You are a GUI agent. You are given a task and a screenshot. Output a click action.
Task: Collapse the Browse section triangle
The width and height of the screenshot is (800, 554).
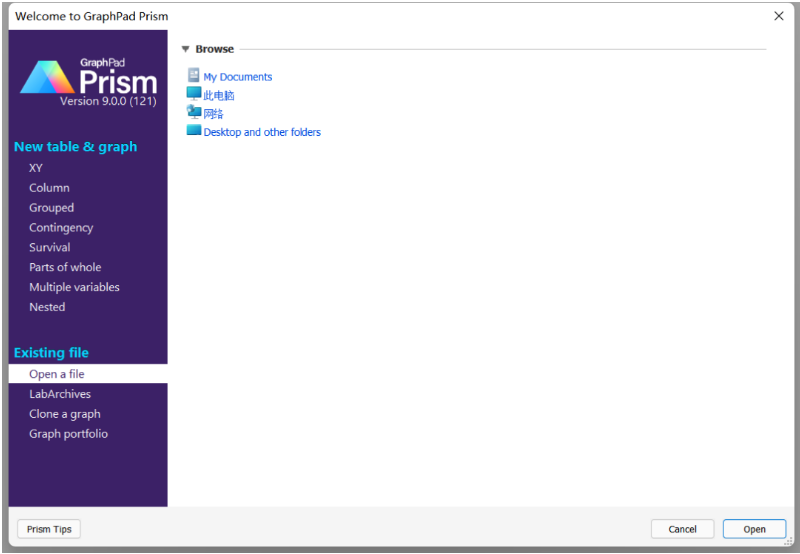186,49
